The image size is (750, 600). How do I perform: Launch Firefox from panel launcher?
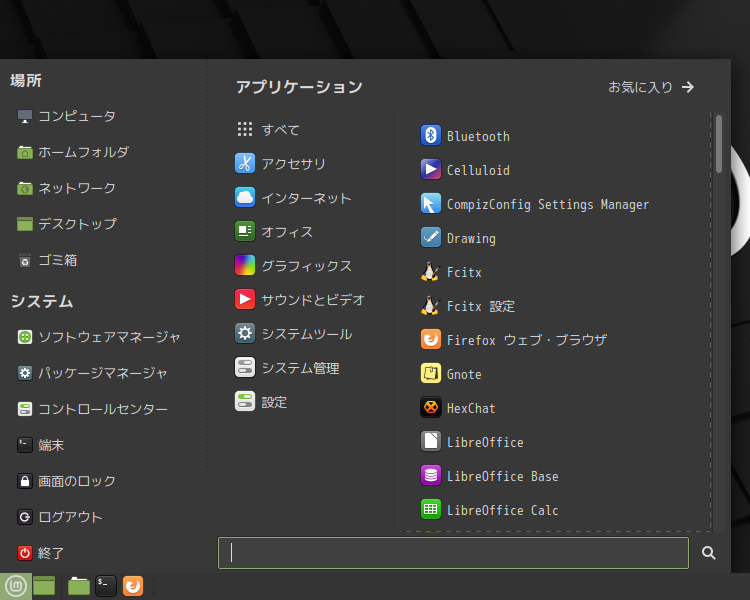[133, 586]
